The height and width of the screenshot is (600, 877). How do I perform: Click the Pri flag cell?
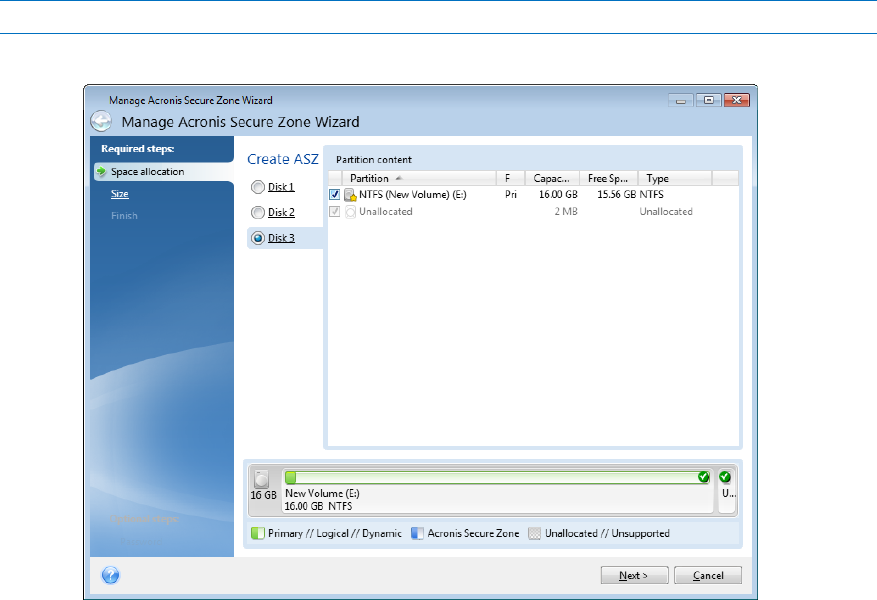(x=511, y=195)
